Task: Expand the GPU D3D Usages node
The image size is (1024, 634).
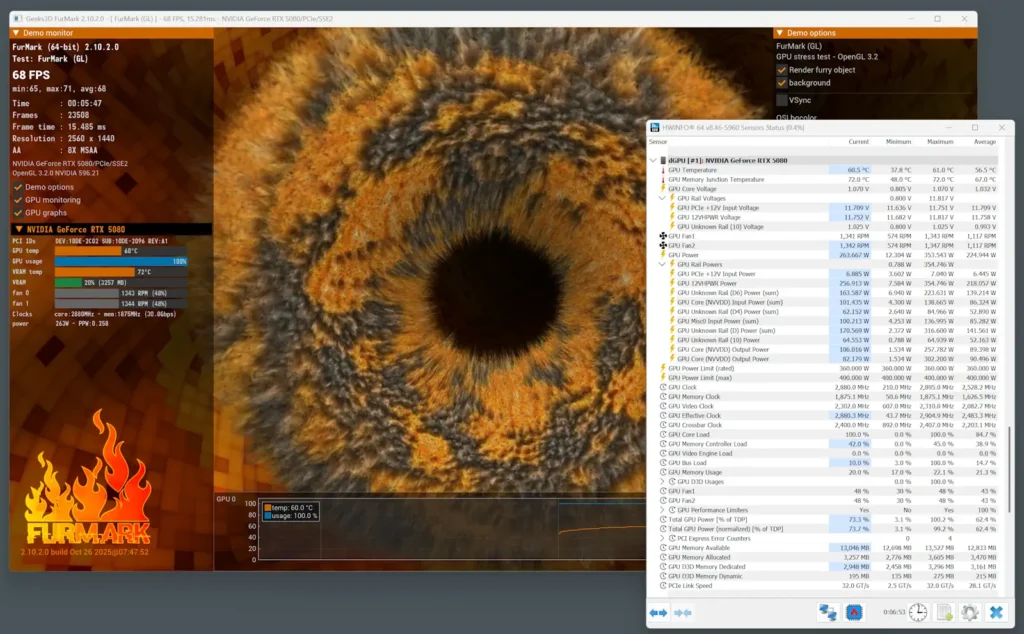Action: click(x=662, y=482)
